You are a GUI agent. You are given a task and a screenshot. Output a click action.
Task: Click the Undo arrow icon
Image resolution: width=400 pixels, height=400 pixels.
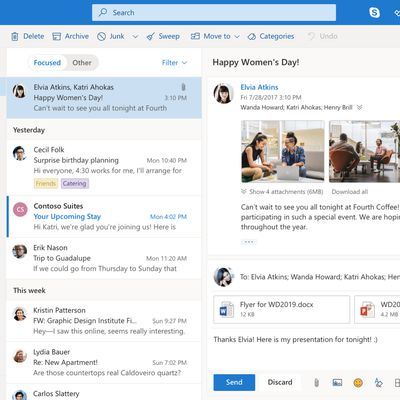(x=311, y=36)
